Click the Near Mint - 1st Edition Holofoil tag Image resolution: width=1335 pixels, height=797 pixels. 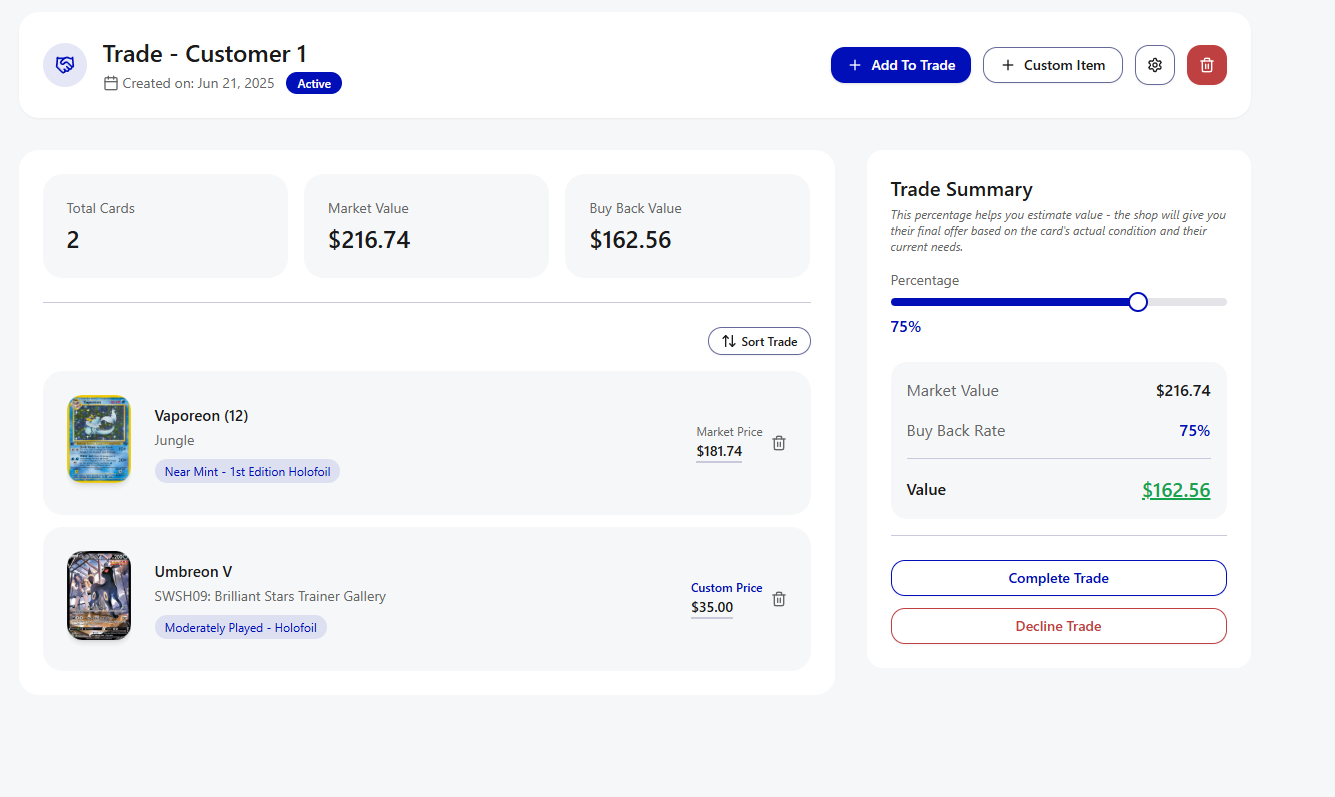[x=247, y=471]
